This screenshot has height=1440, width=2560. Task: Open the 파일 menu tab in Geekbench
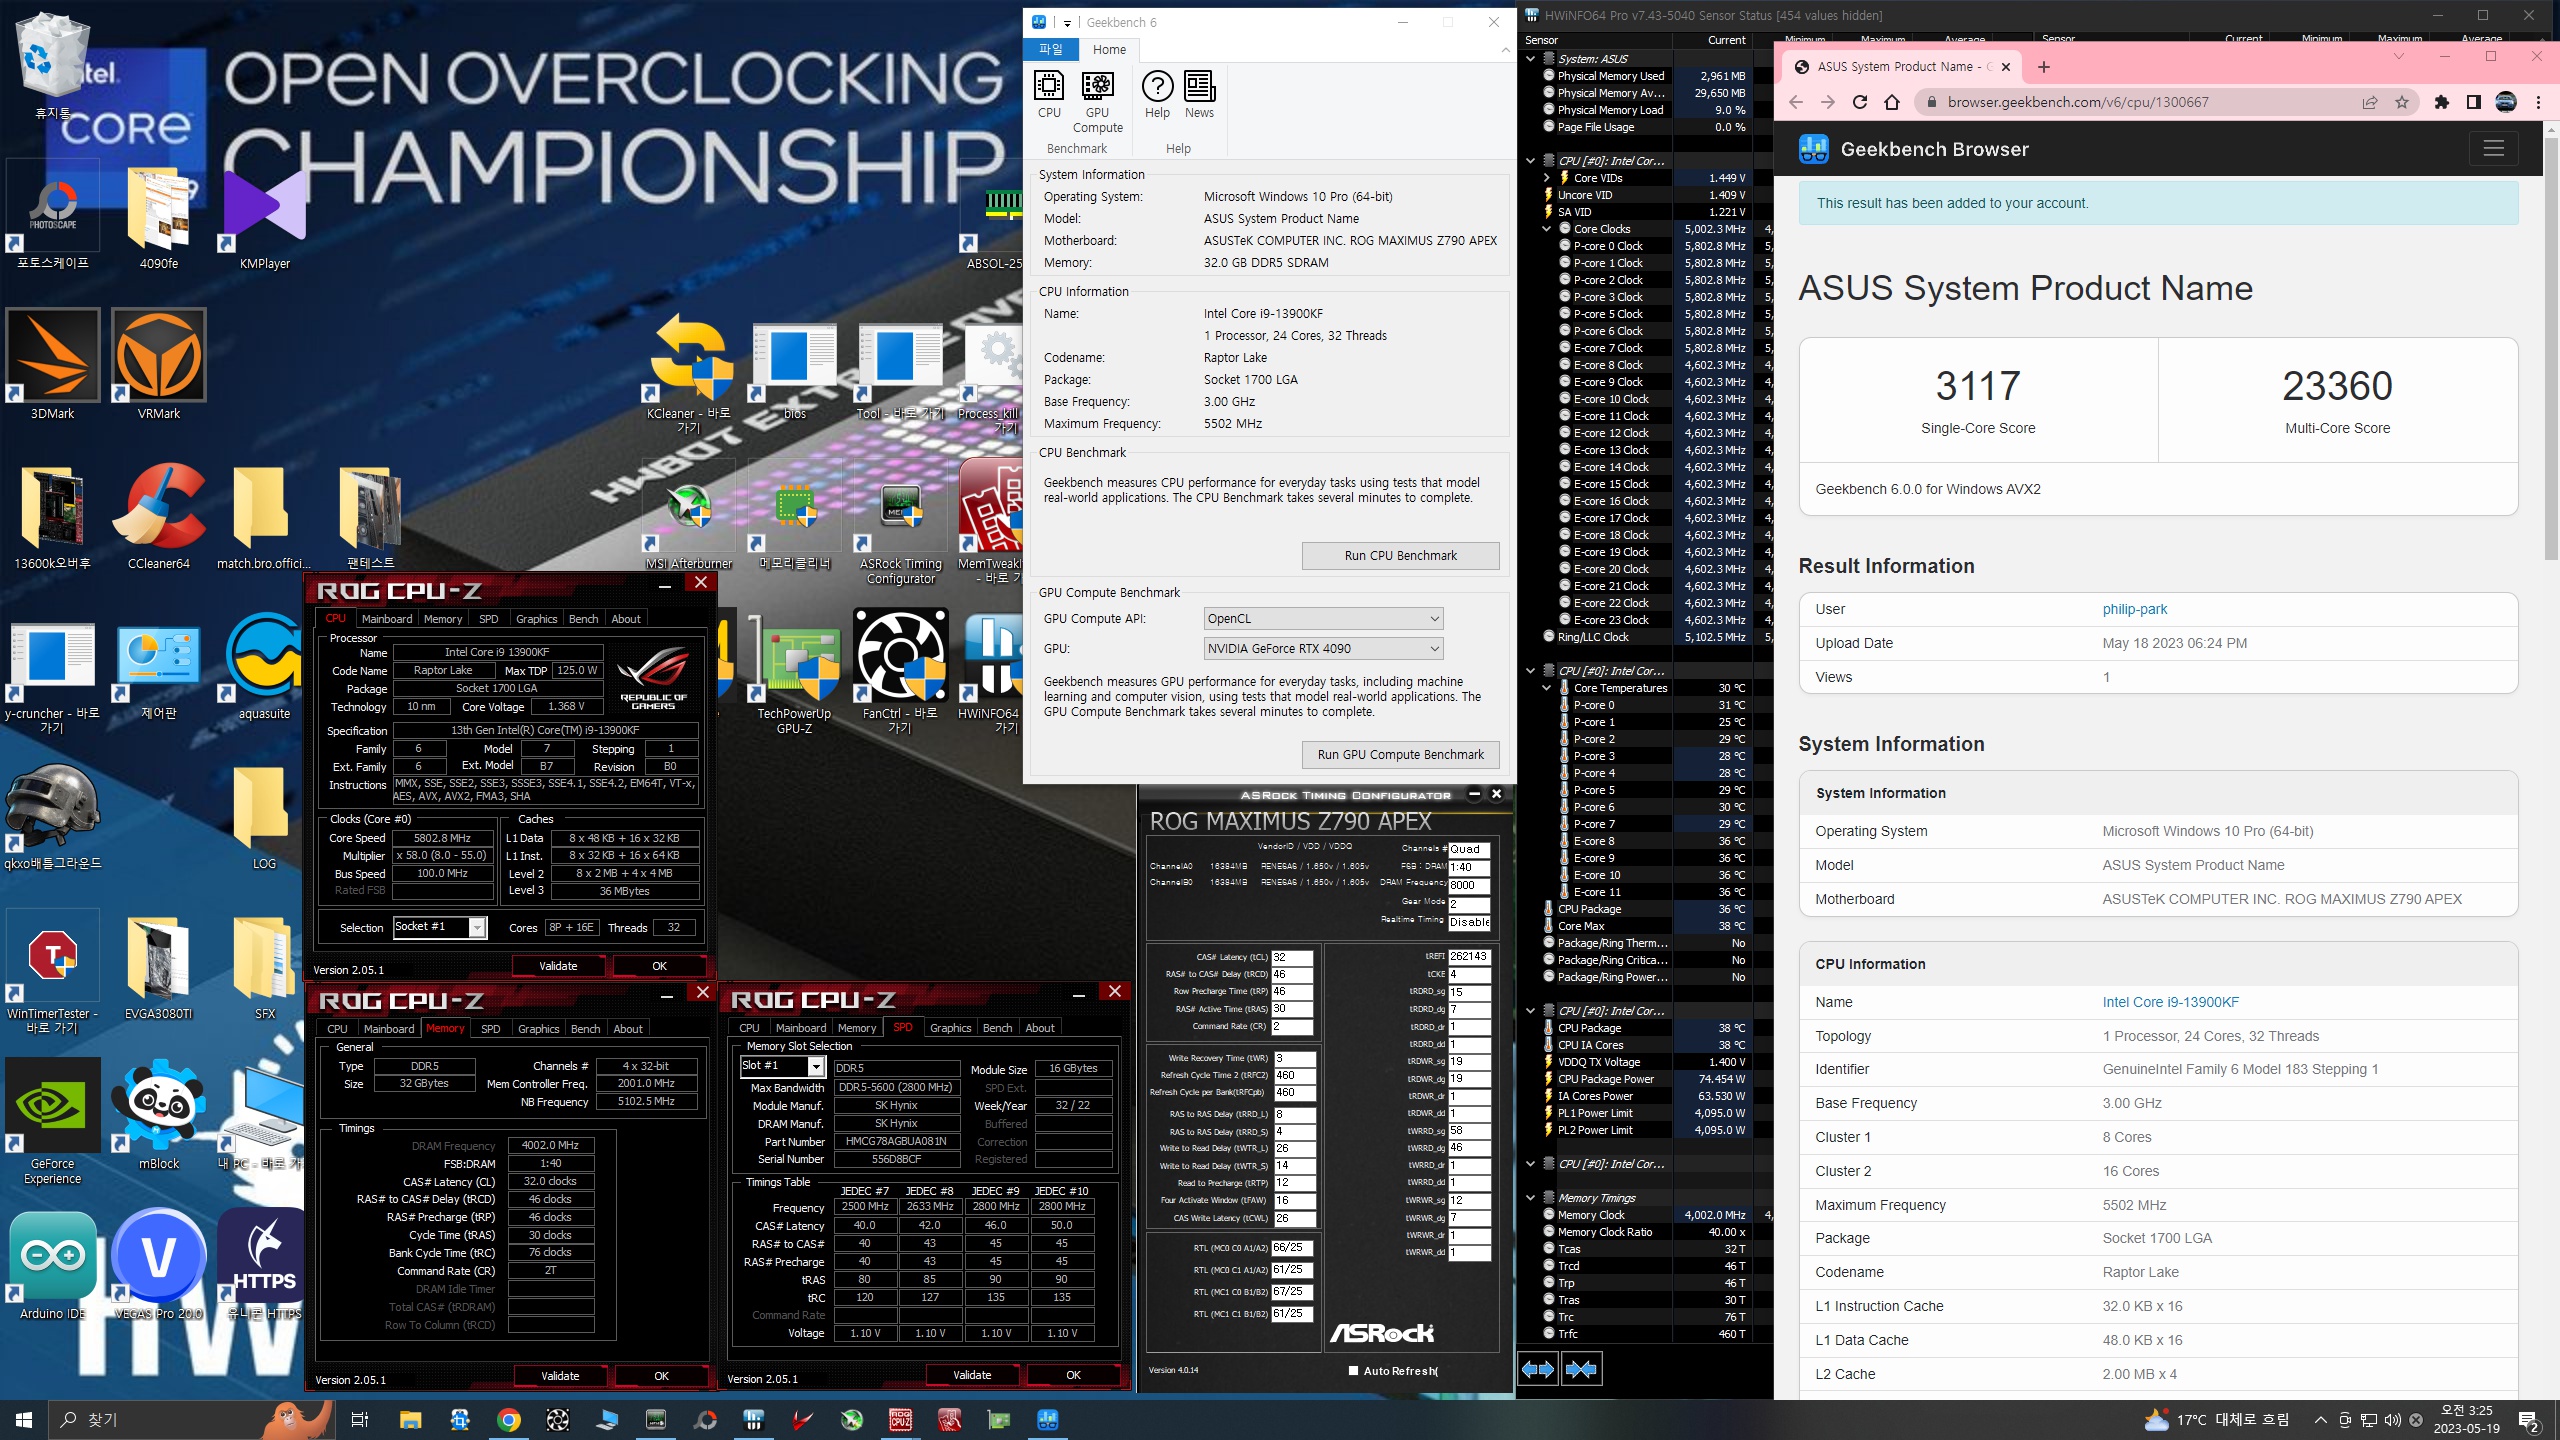pos(1051,49)
